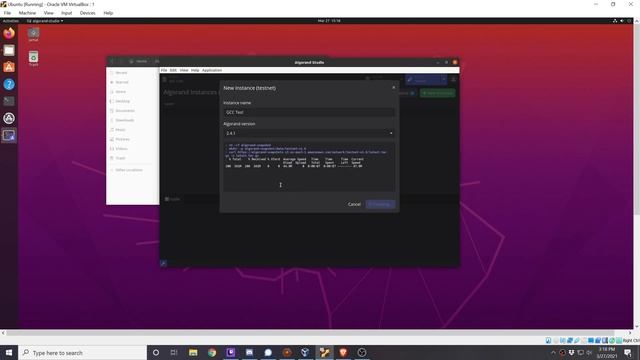640x360 pixels.
Task: Open the Edit menu in Algorand Studio
Action: pos(173,70)
